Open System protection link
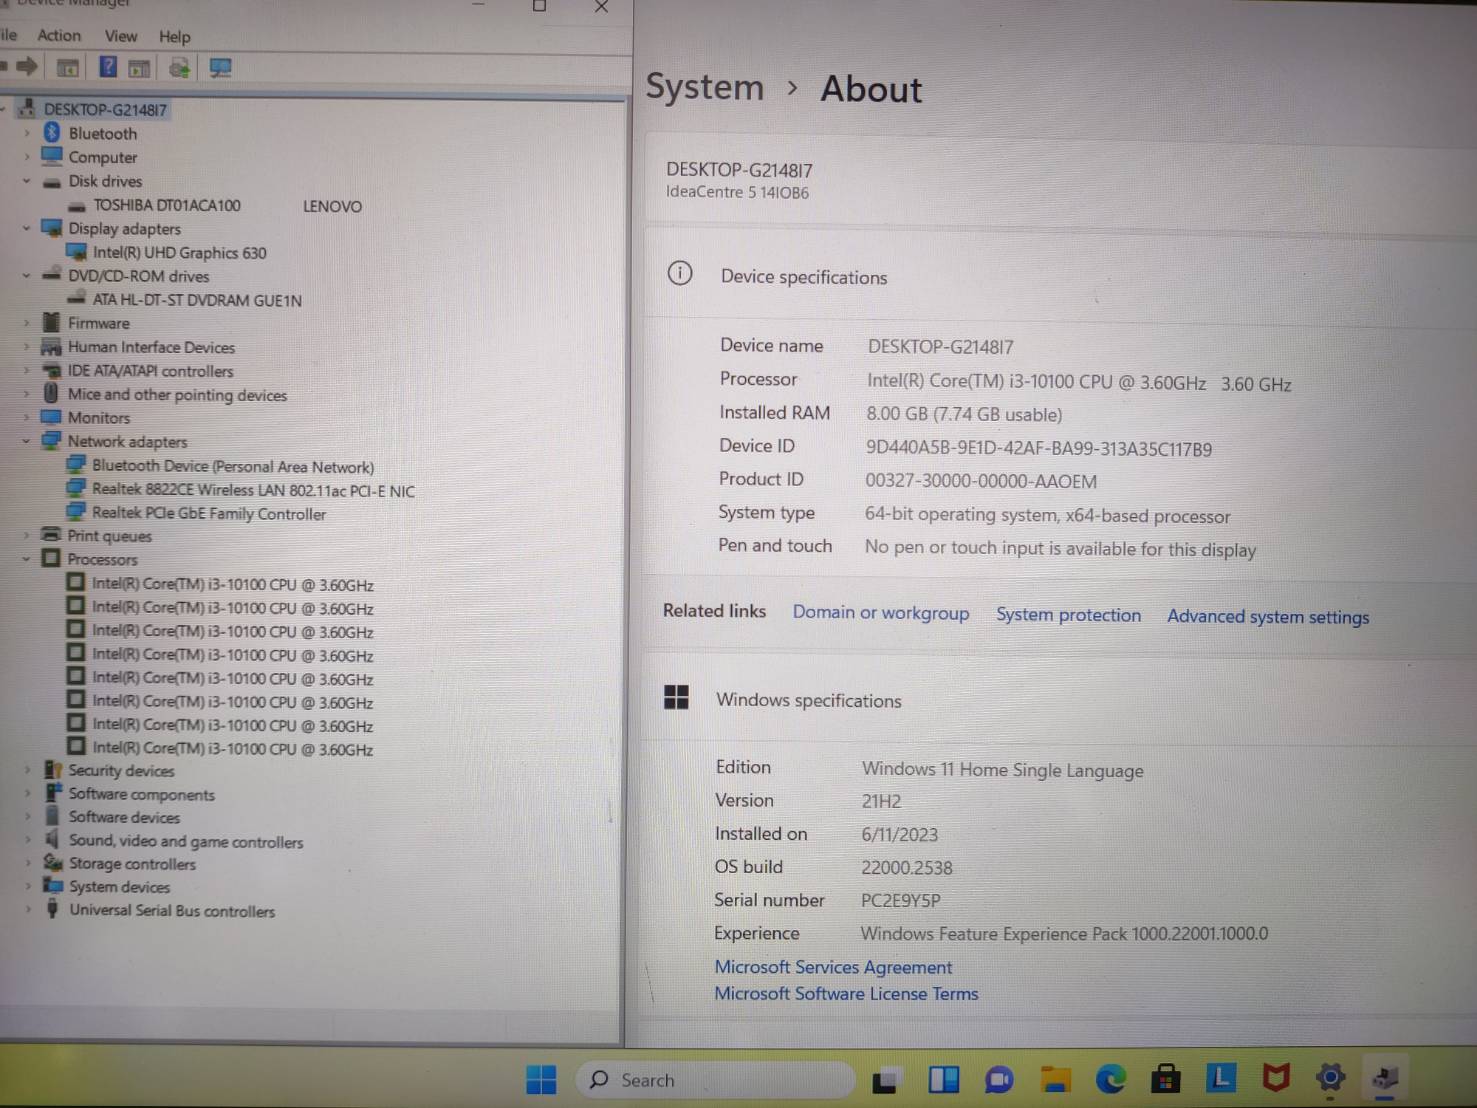1477x1108 pixels. pyautogui.click(x=1068, y=615)
